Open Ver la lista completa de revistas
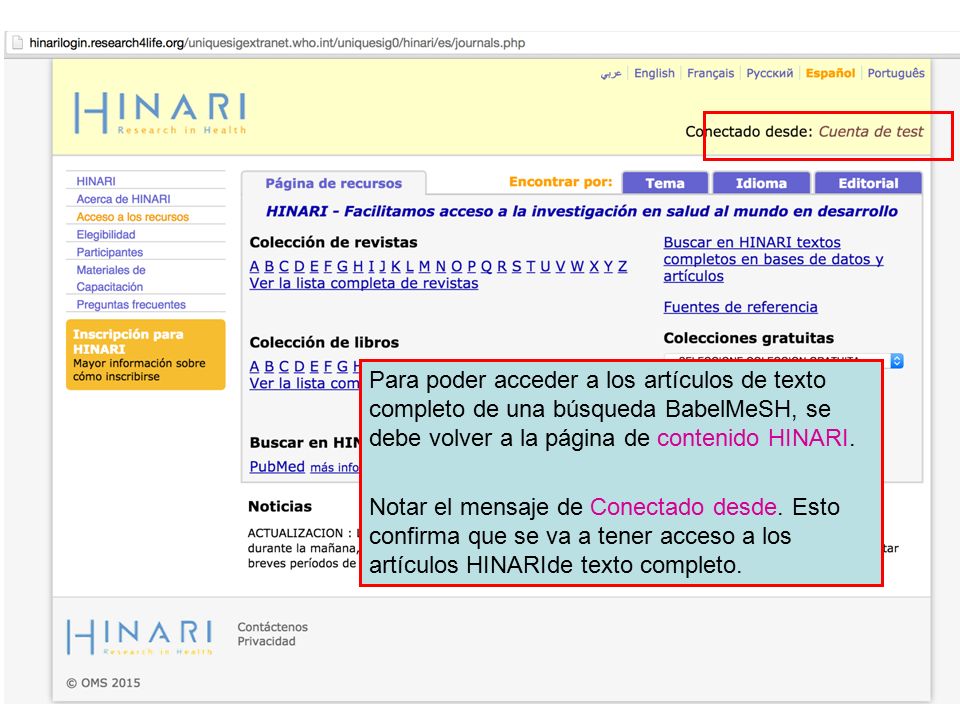This screenshot has height=720, width=960. coord(364,283)
